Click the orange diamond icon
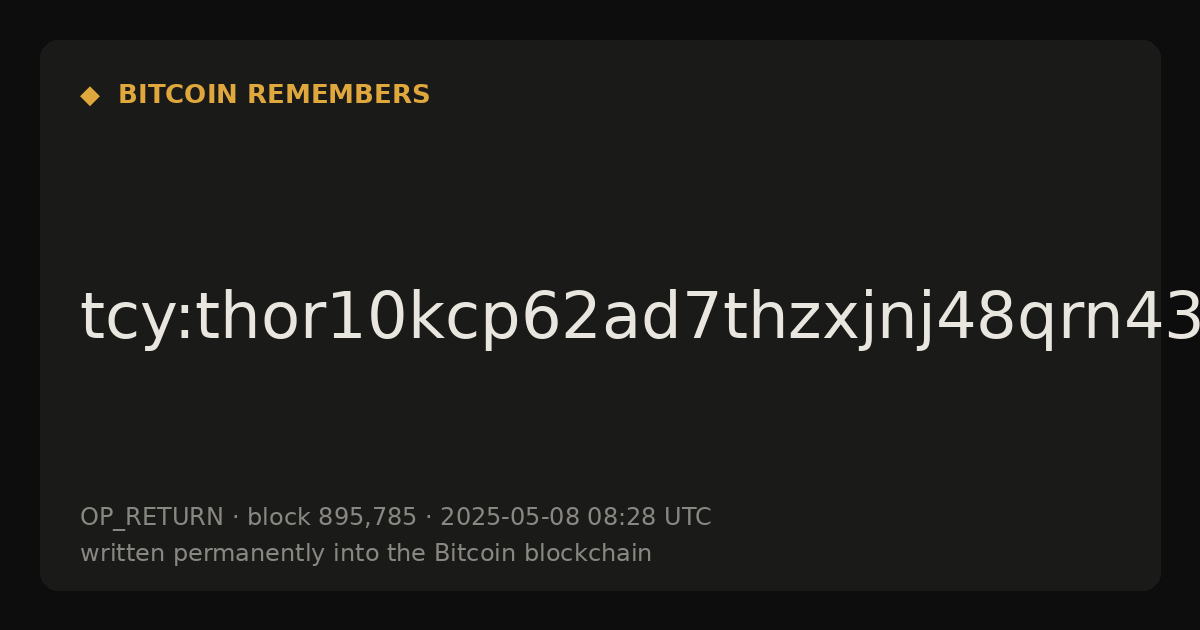This screenshot has height=630, width=1200. tap(90, 96)
